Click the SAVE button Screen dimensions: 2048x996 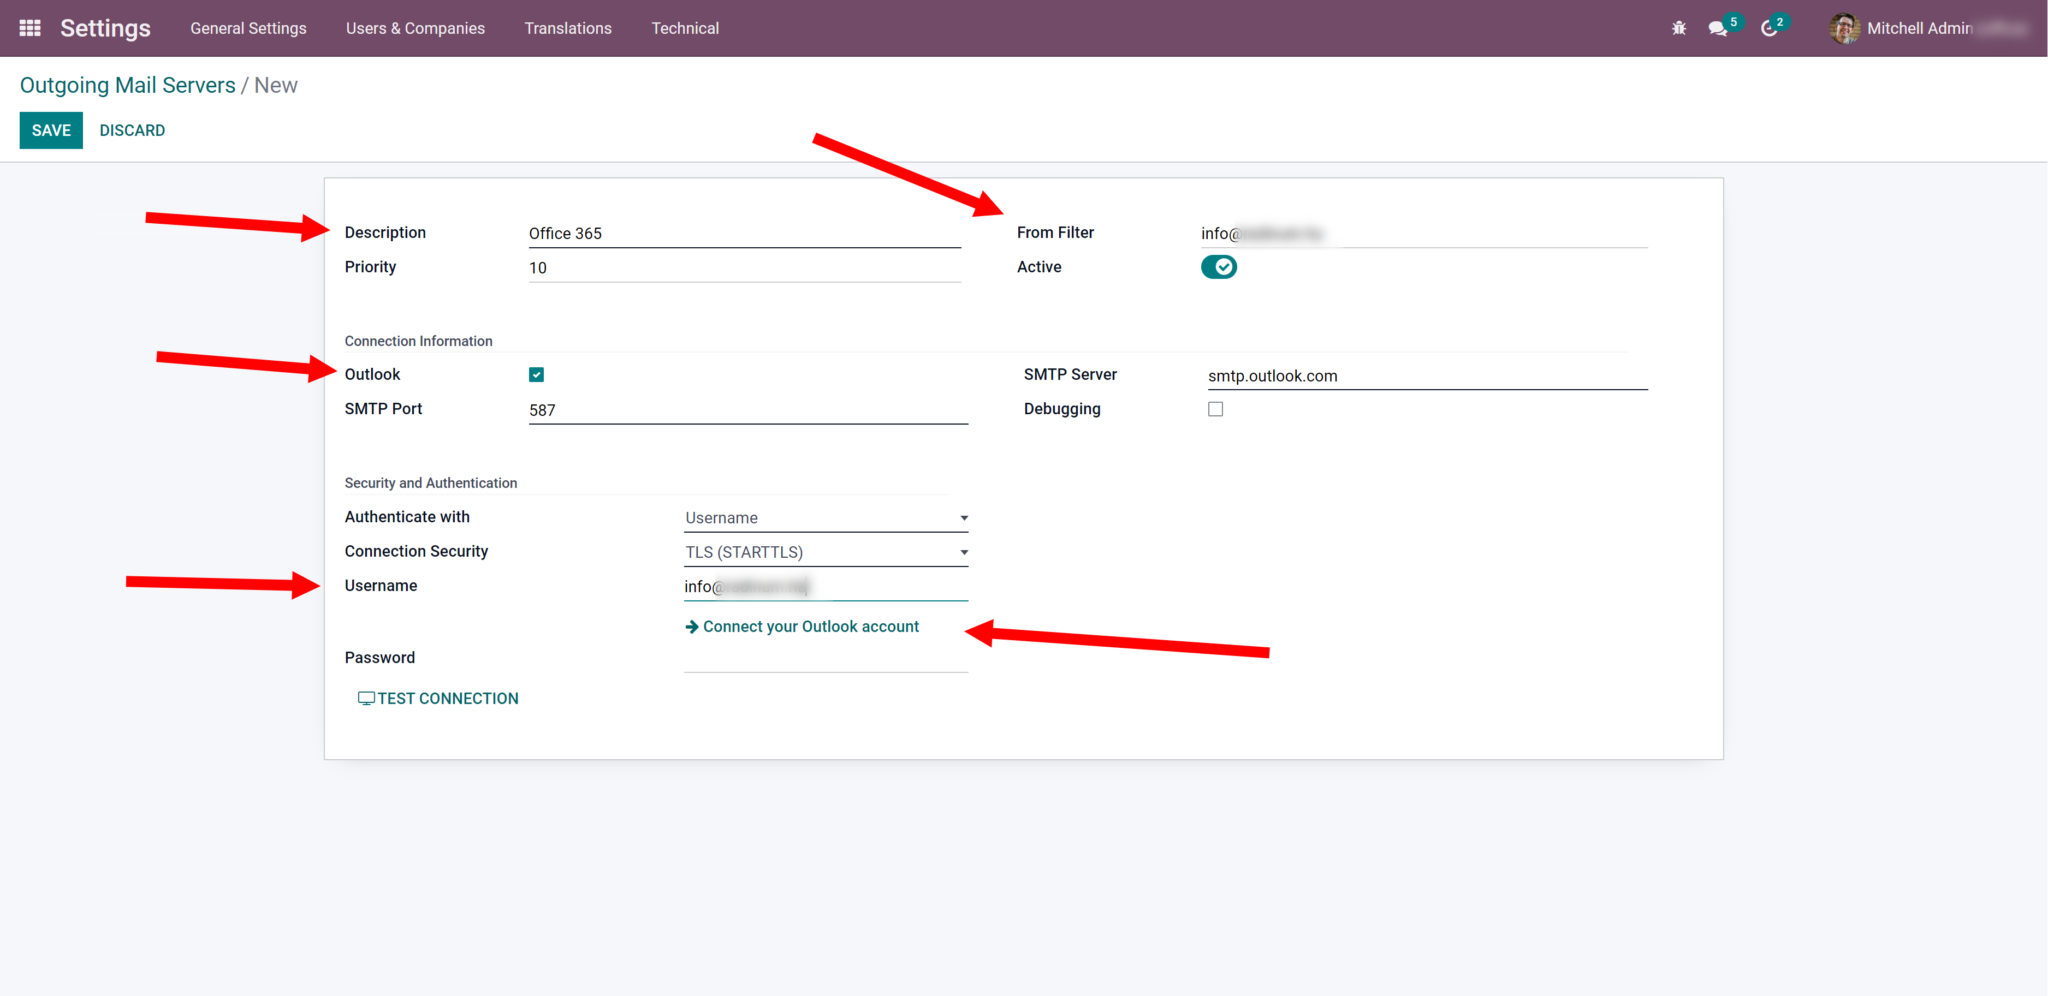[51, 130]
